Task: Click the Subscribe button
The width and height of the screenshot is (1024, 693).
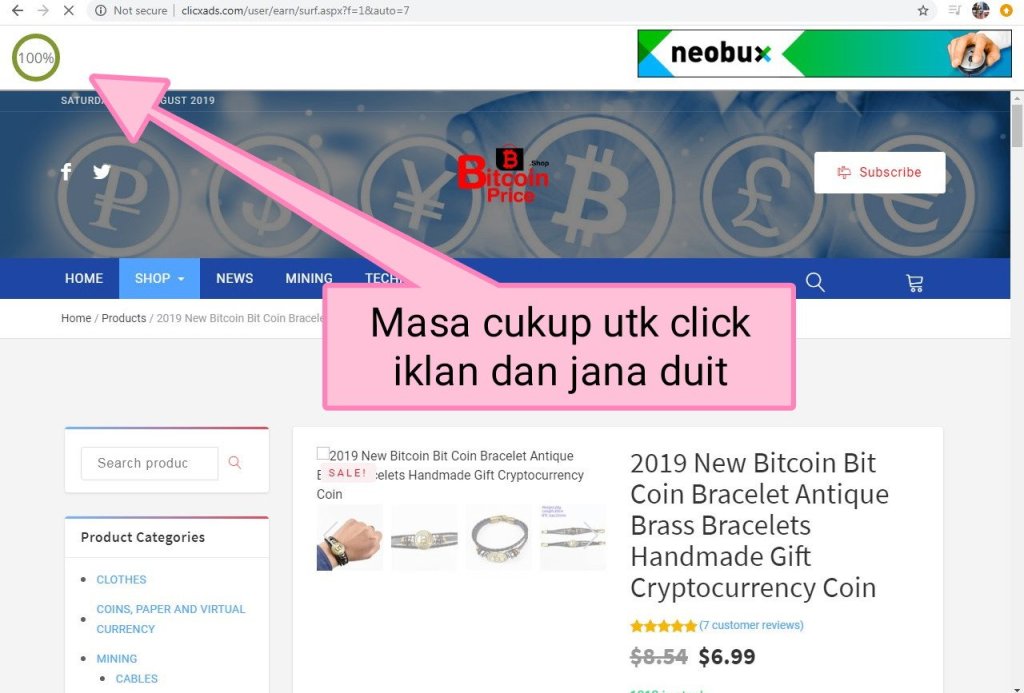Action: pyautogui.click(x=879, y=172)
